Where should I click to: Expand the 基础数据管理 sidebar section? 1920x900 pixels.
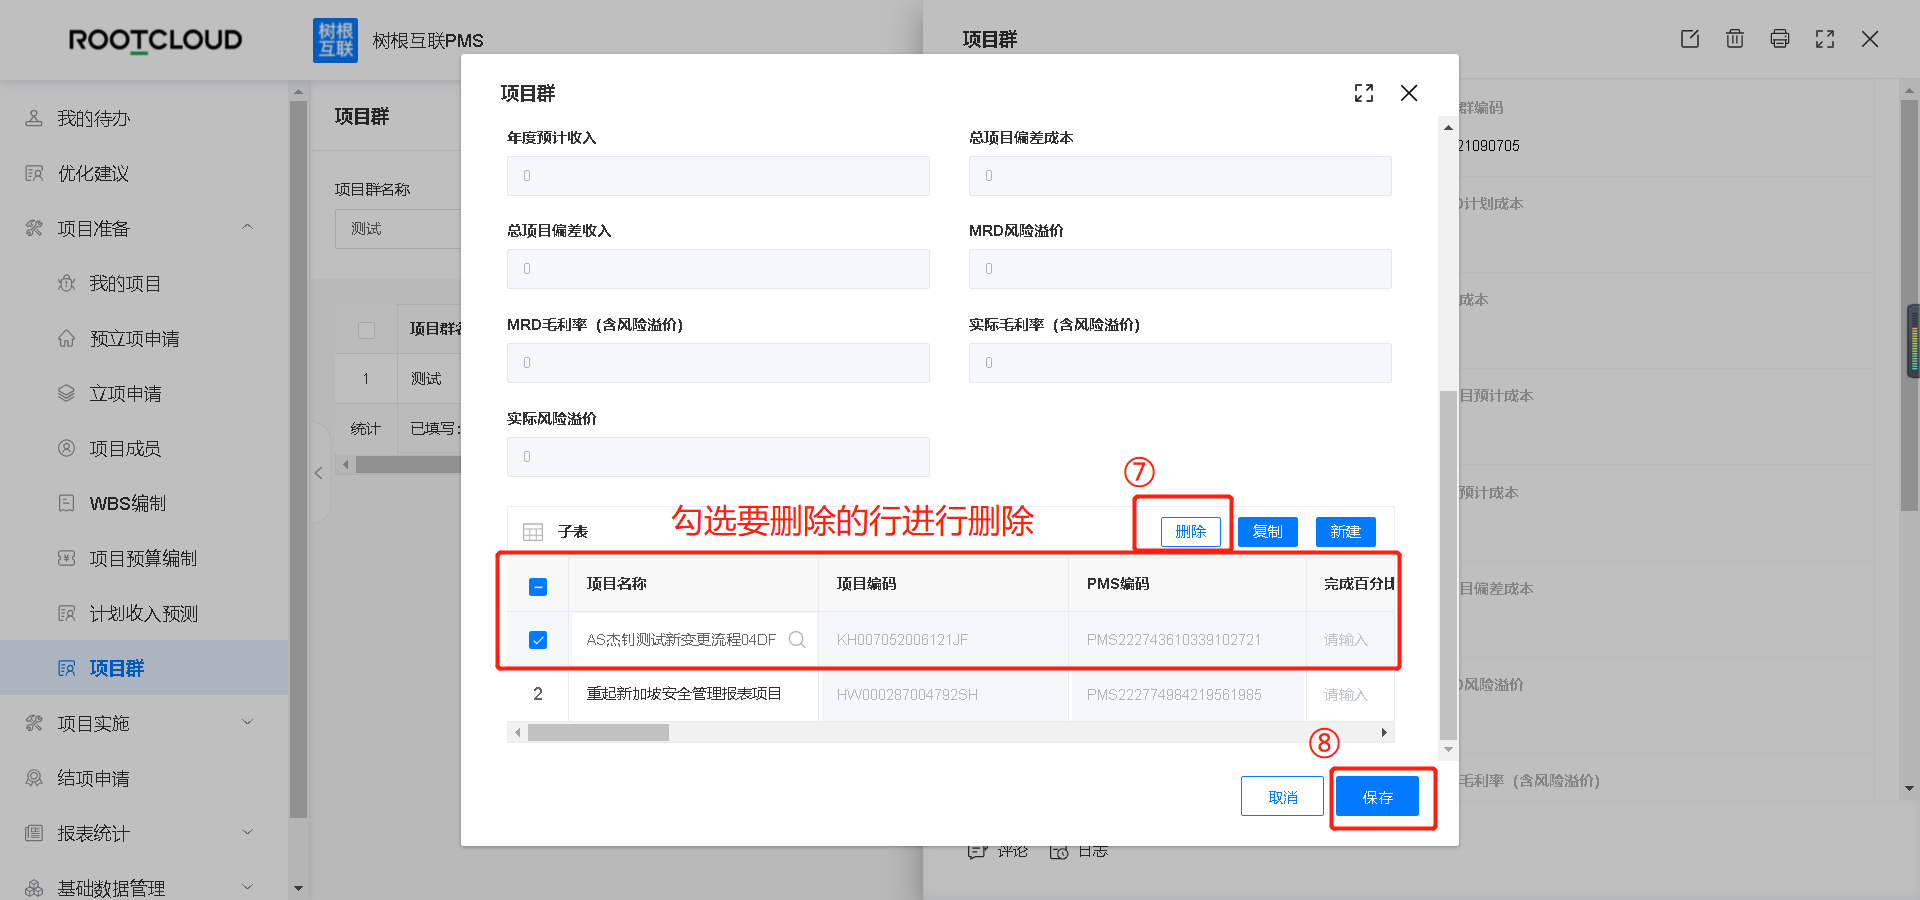point(247,887)
